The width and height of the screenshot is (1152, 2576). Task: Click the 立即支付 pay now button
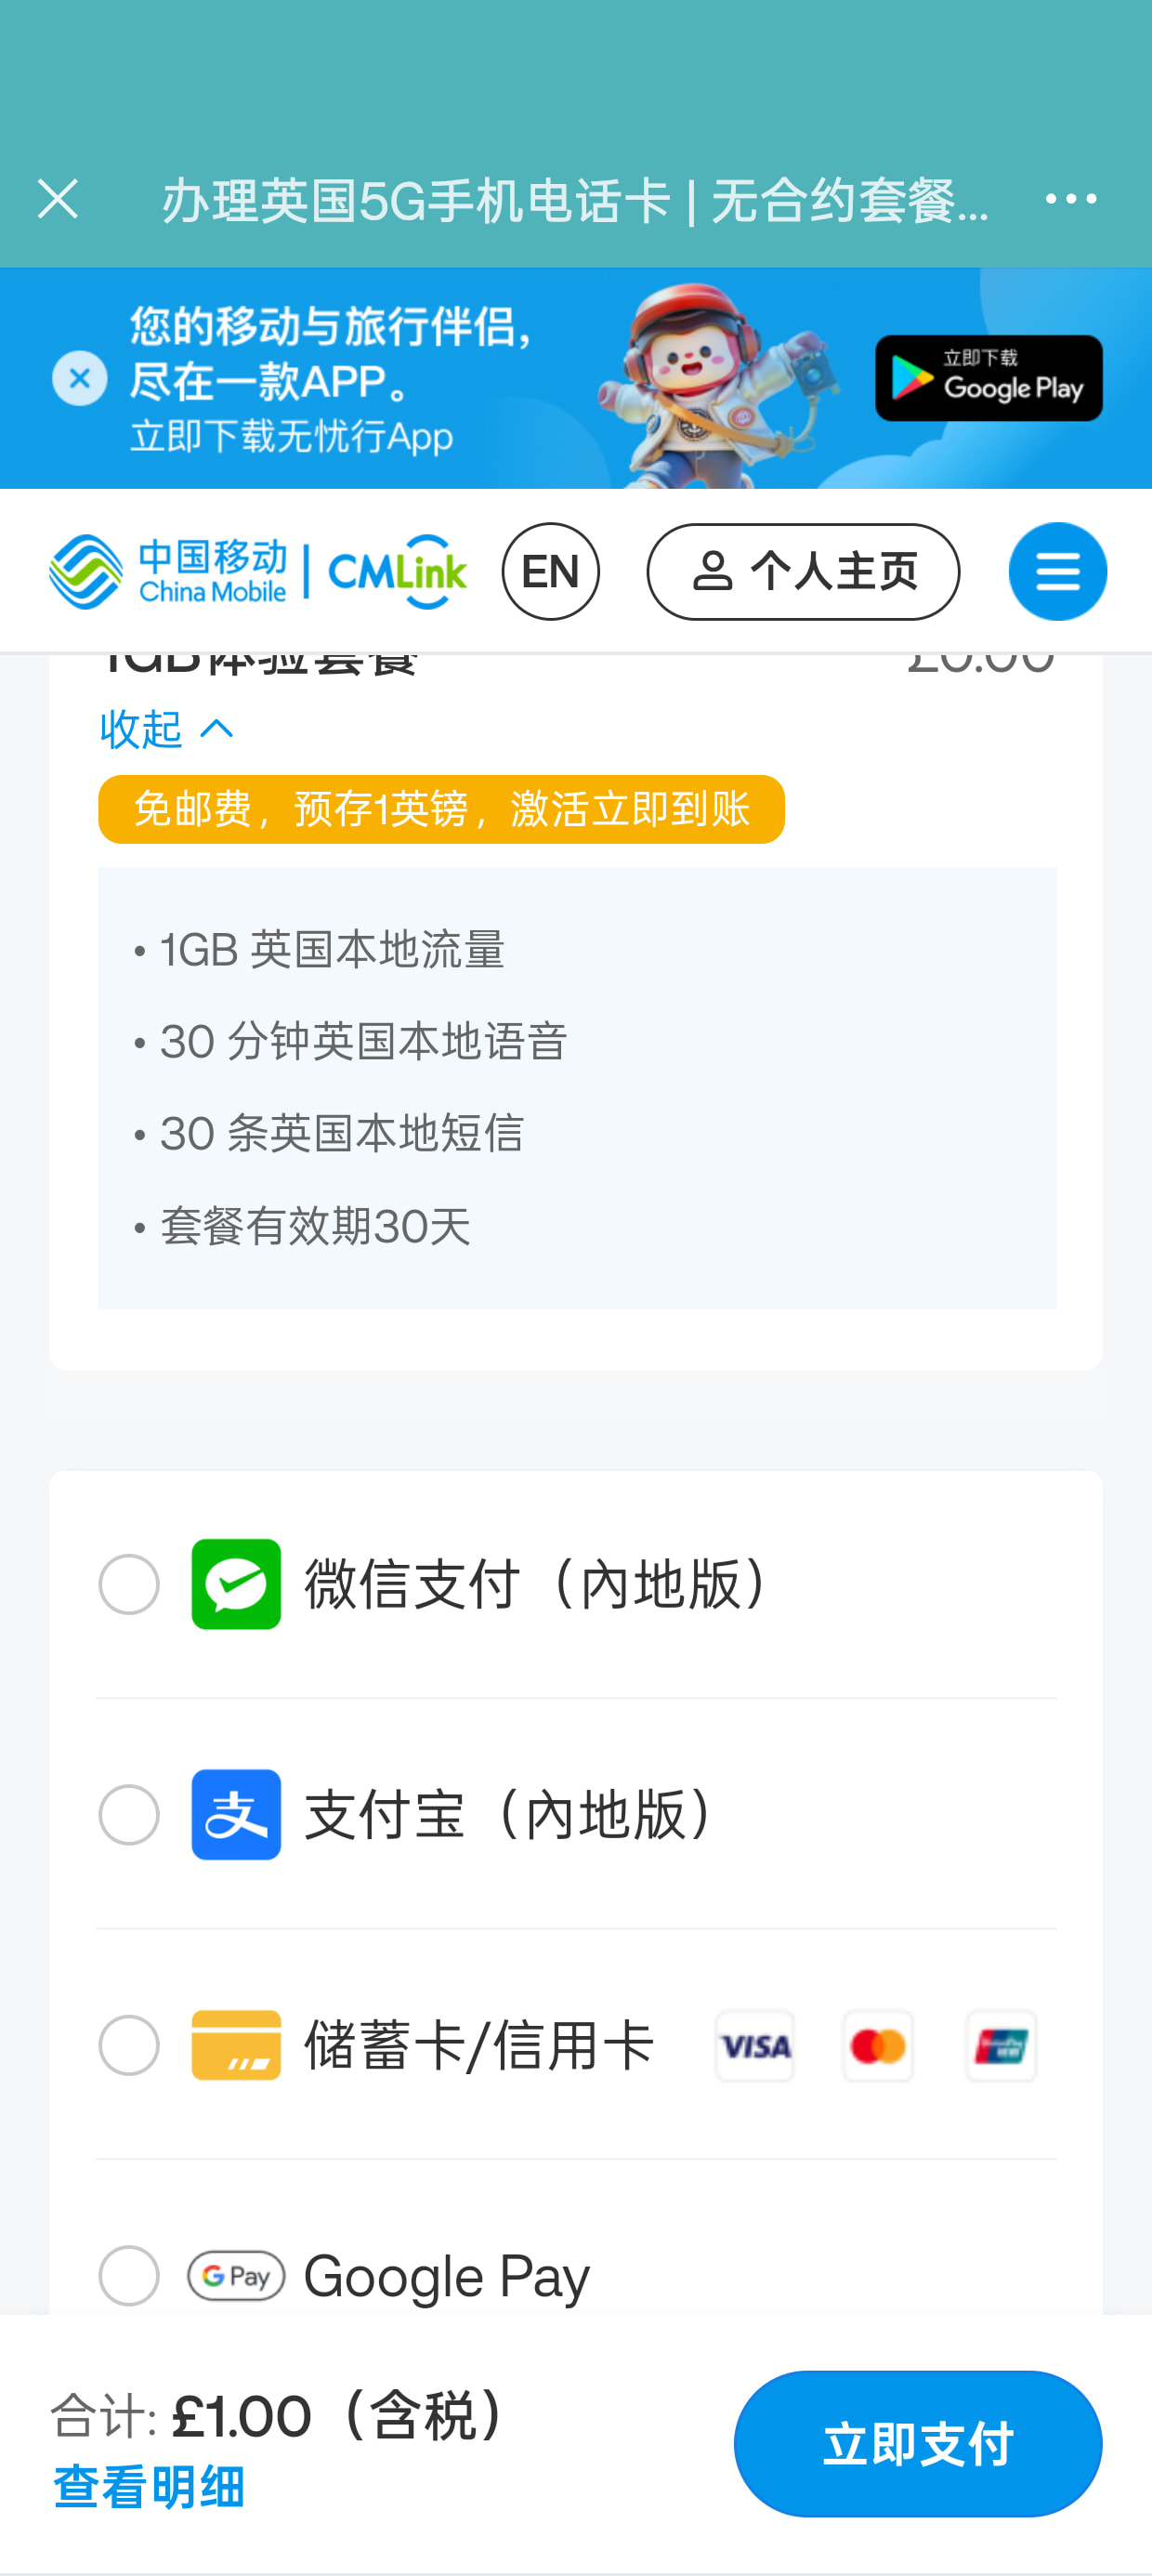pyautogui.click(x=918, y=2443)
